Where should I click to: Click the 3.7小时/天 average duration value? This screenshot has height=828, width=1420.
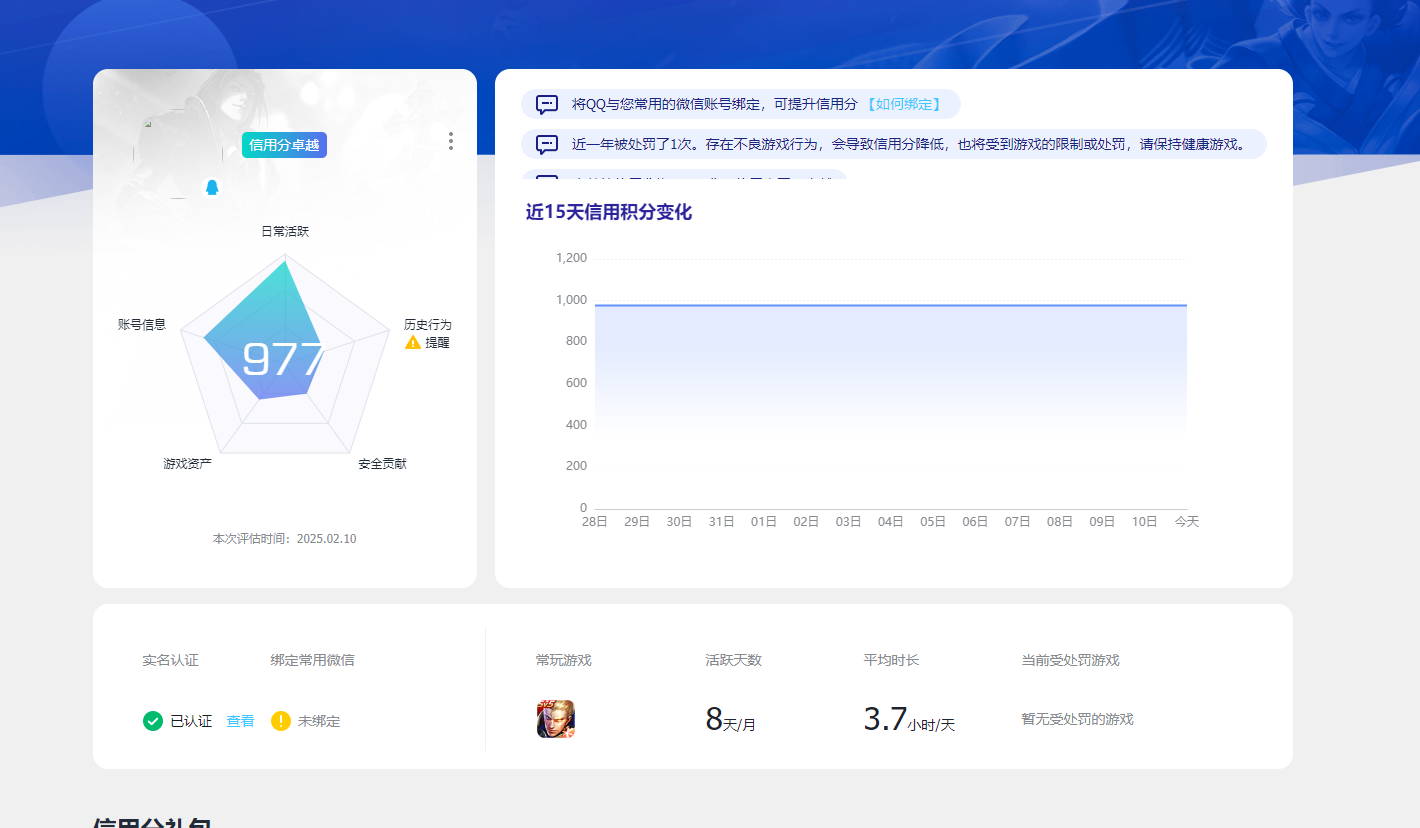coord(909,720)
